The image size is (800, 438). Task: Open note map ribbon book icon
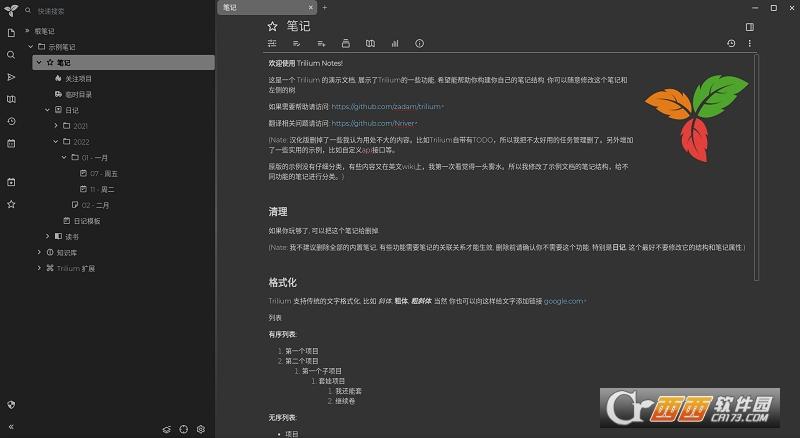(370, 43)
